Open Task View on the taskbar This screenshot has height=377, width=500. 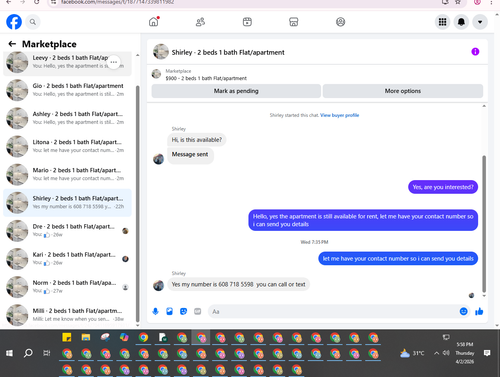pos(47,353)
